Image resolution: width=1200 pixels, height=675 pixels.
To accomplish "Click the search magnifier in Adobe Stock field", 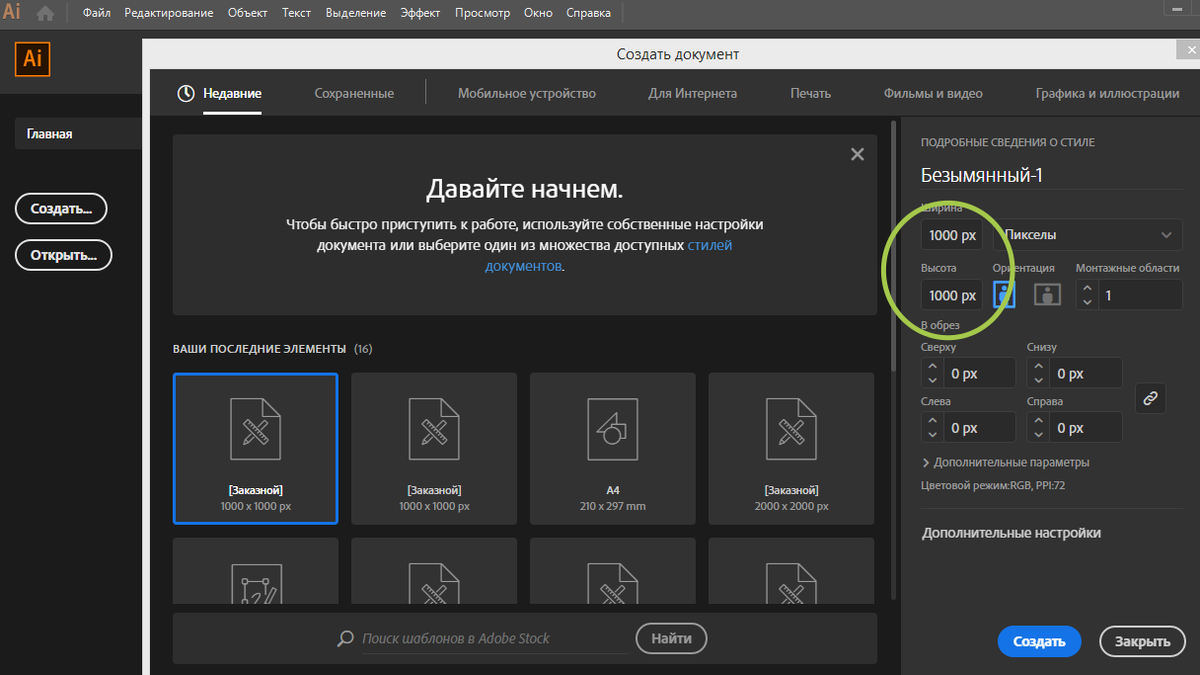I will pos(345,638).
